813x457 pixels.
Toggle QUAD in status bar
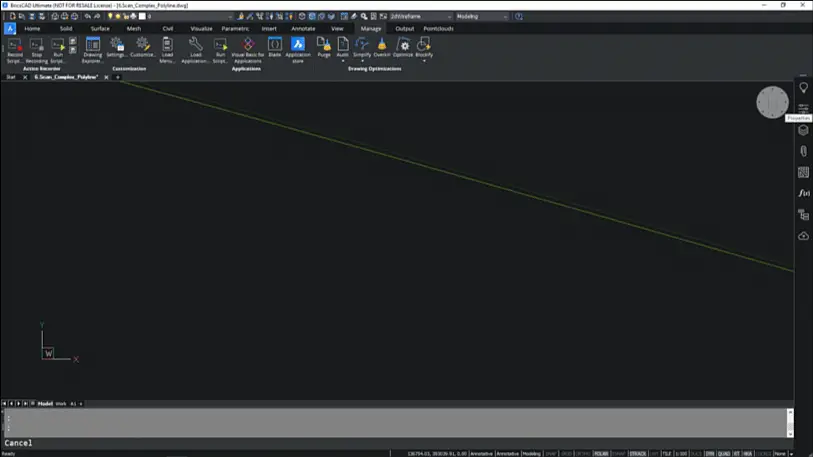pos(724,454)
